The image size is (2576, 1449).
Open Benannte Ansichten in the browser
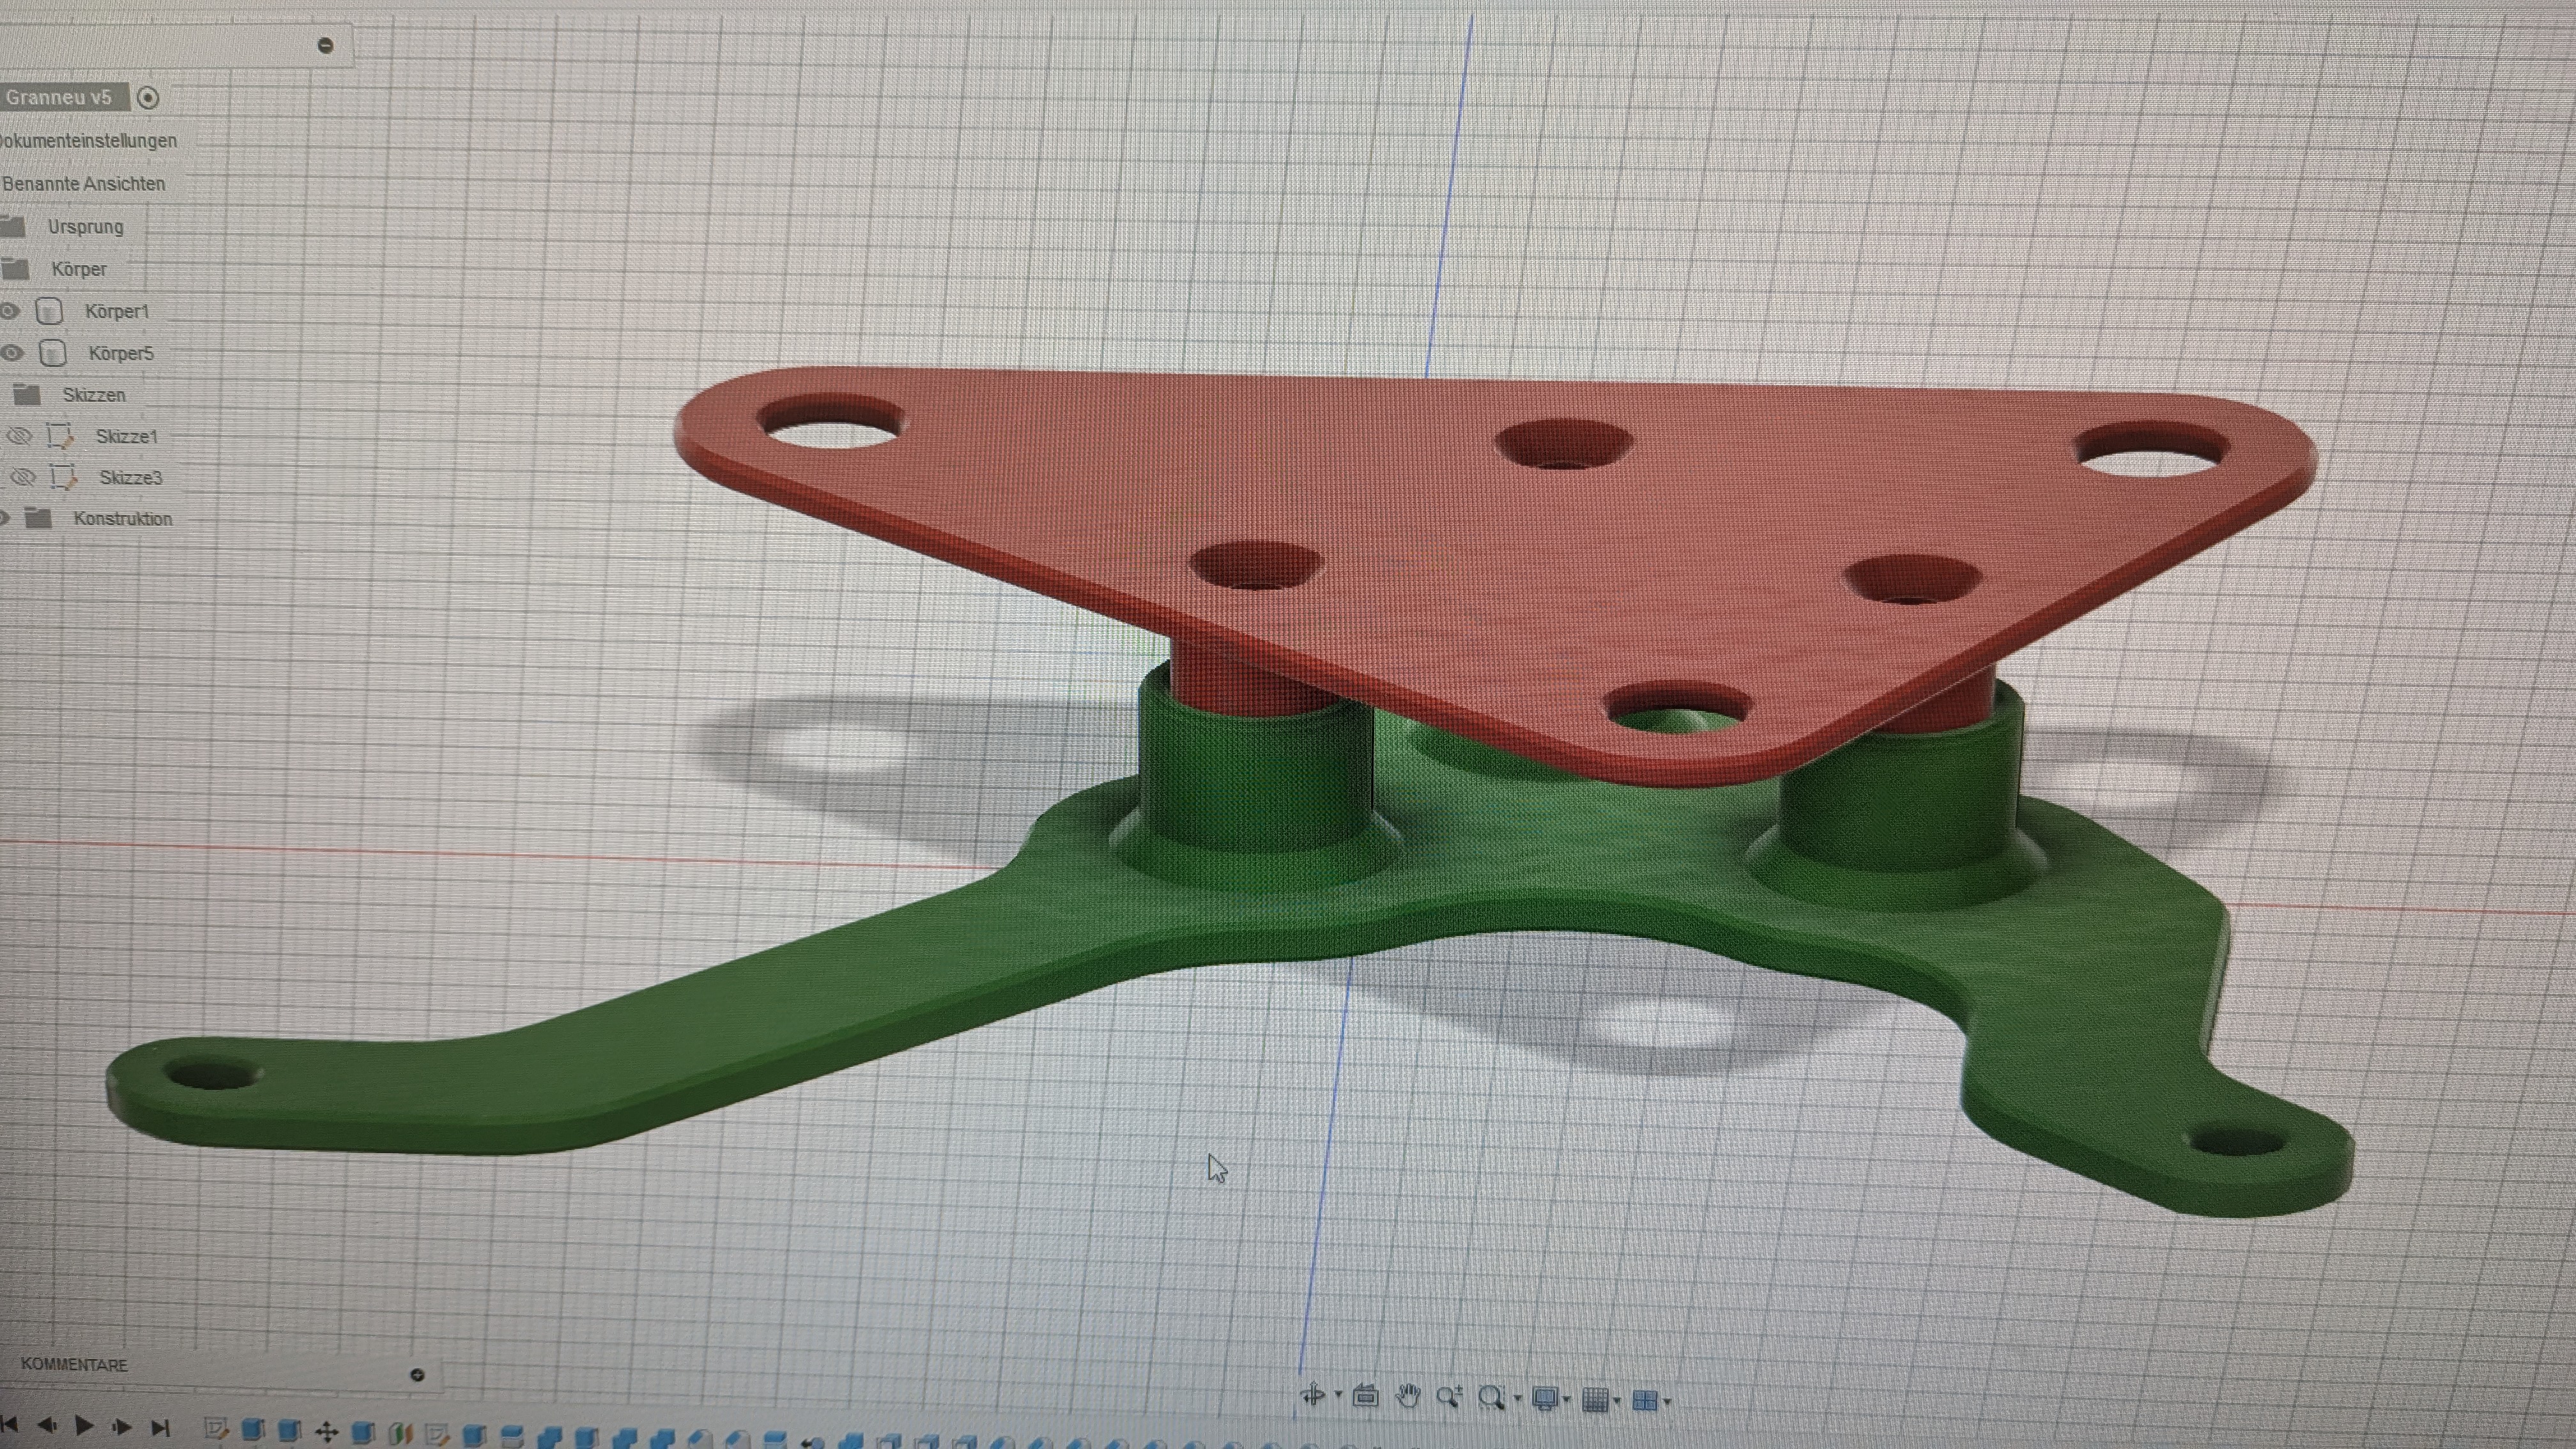tap(84, 184)
